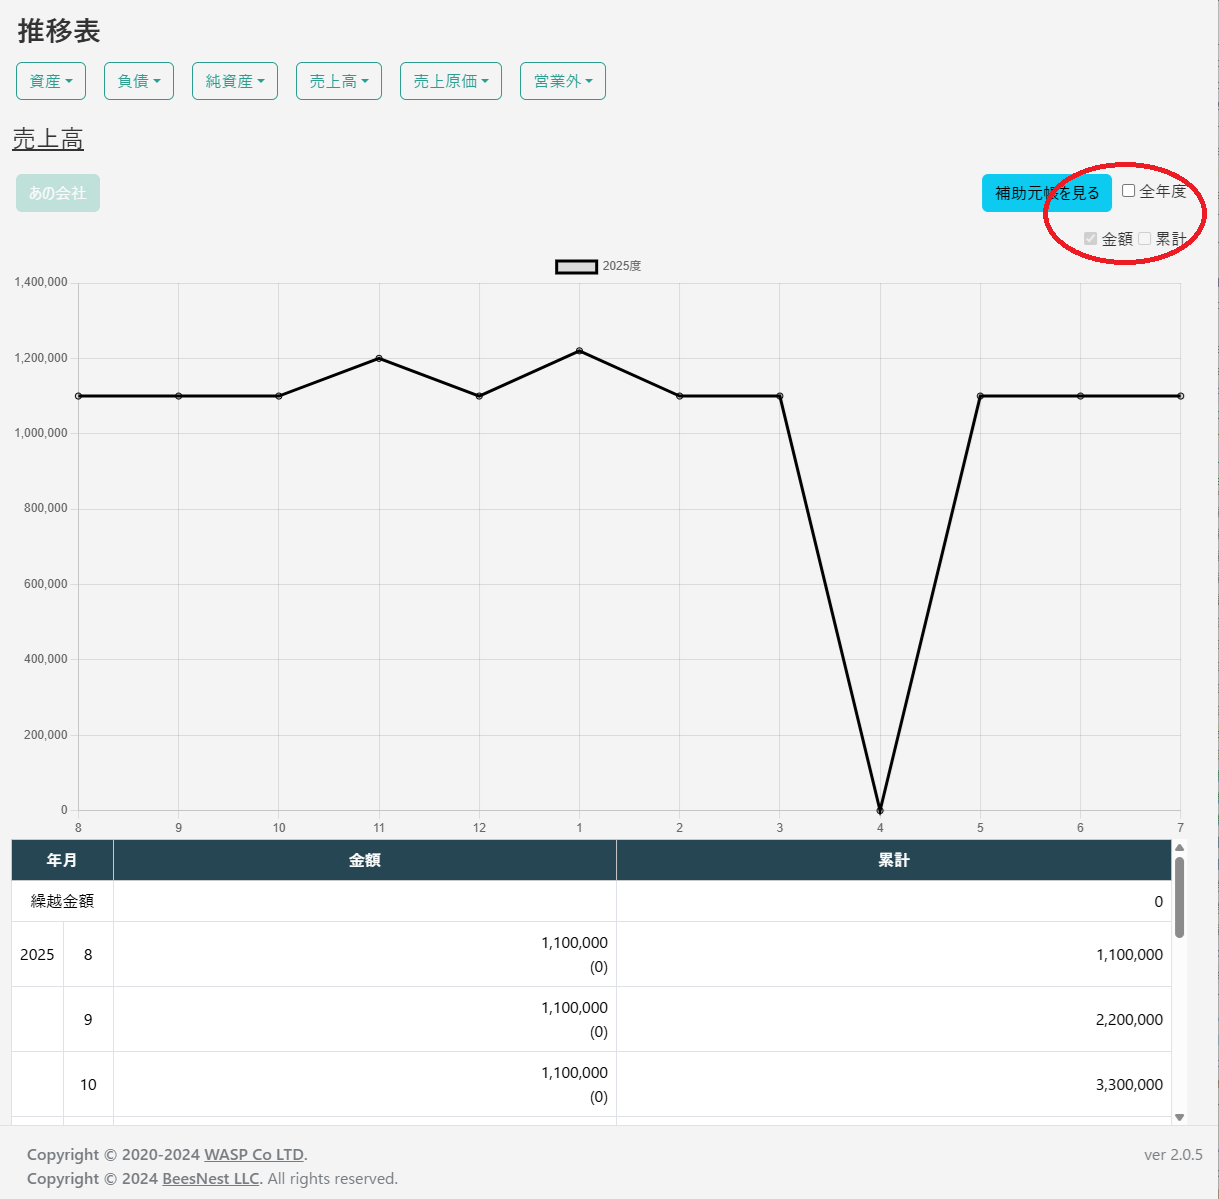Click the 金額 column header
The width and height of the screenshot is (1219, 1199).
click(x=365, y=860)
